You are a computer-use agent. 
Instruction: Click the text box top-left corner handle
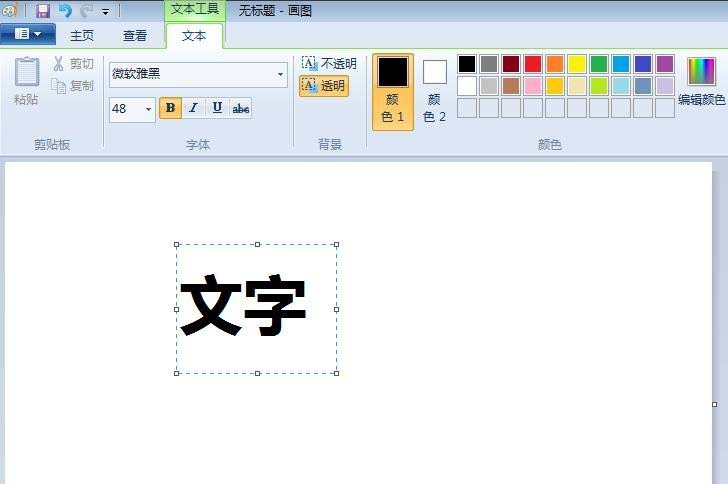(176, 244)
